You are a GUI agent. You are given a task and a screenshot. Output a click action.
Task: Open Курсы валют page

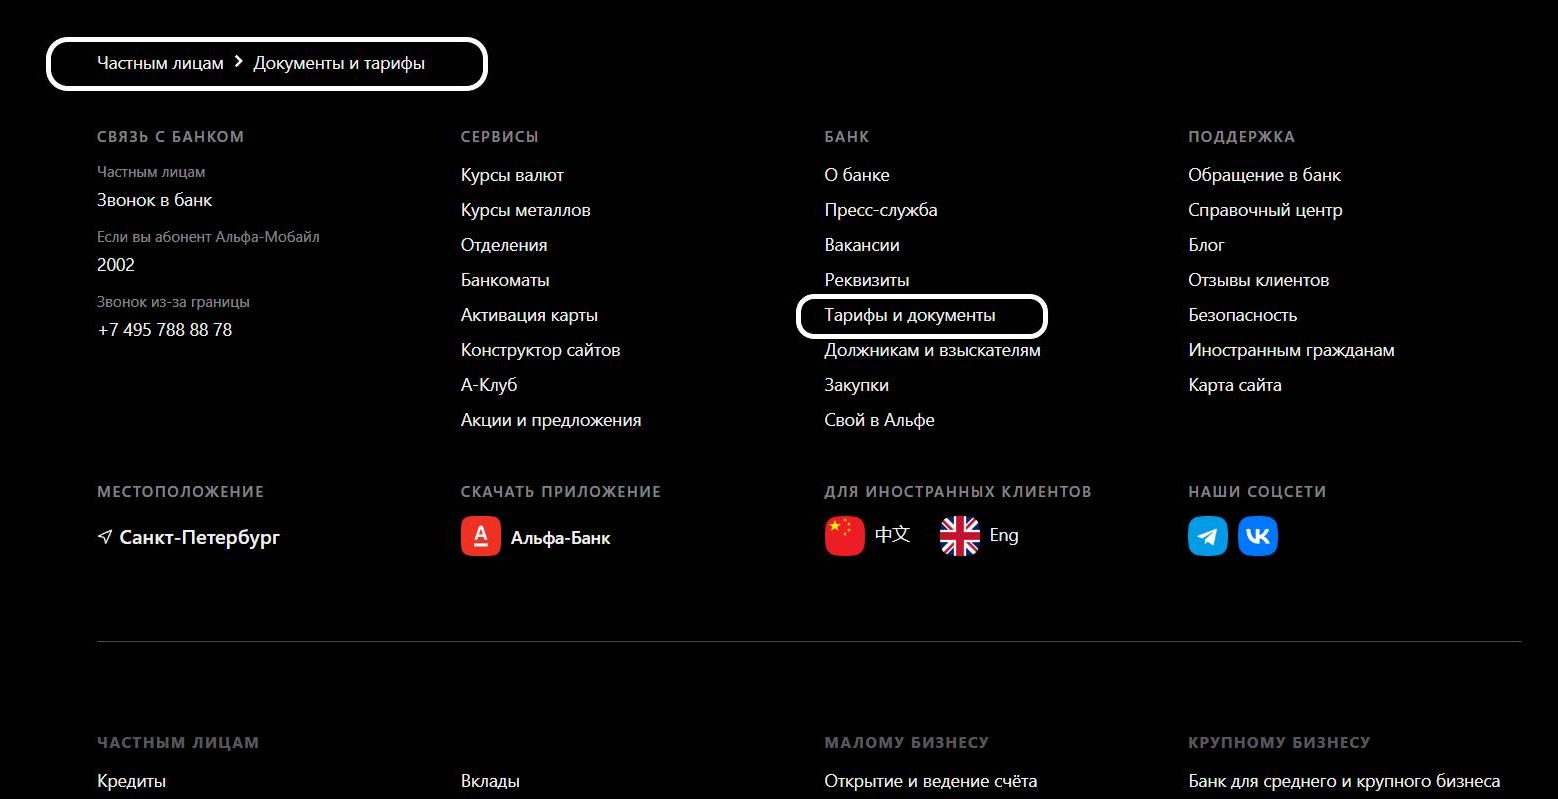tap(512, 174)
